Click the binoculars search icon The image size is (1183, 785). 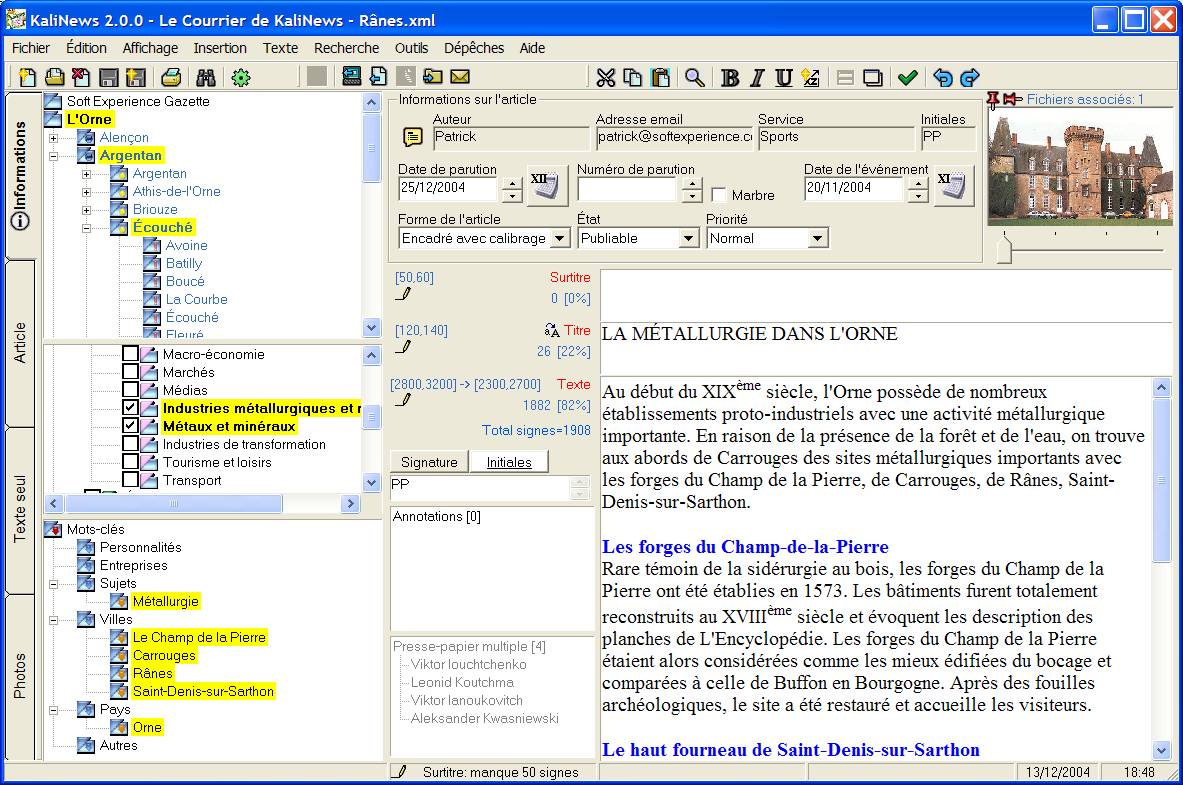pyautogui.click(x=206, y=77)
